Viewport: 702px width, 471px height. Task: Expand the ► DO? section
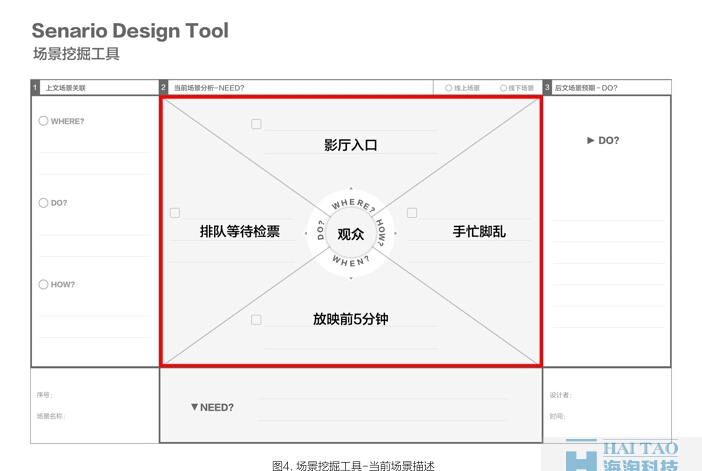[603, 141]
